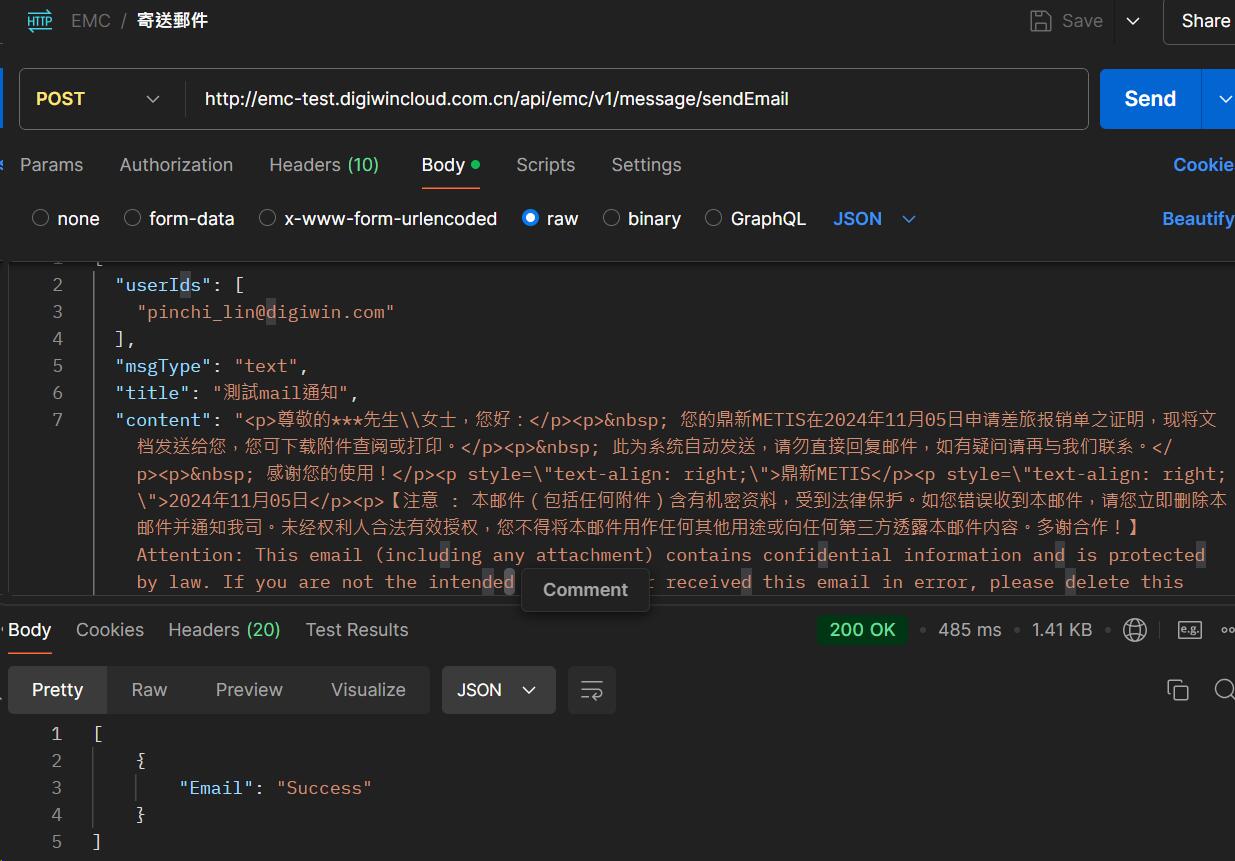Click the EMC breadcrumb link

(x=91, y=21)
